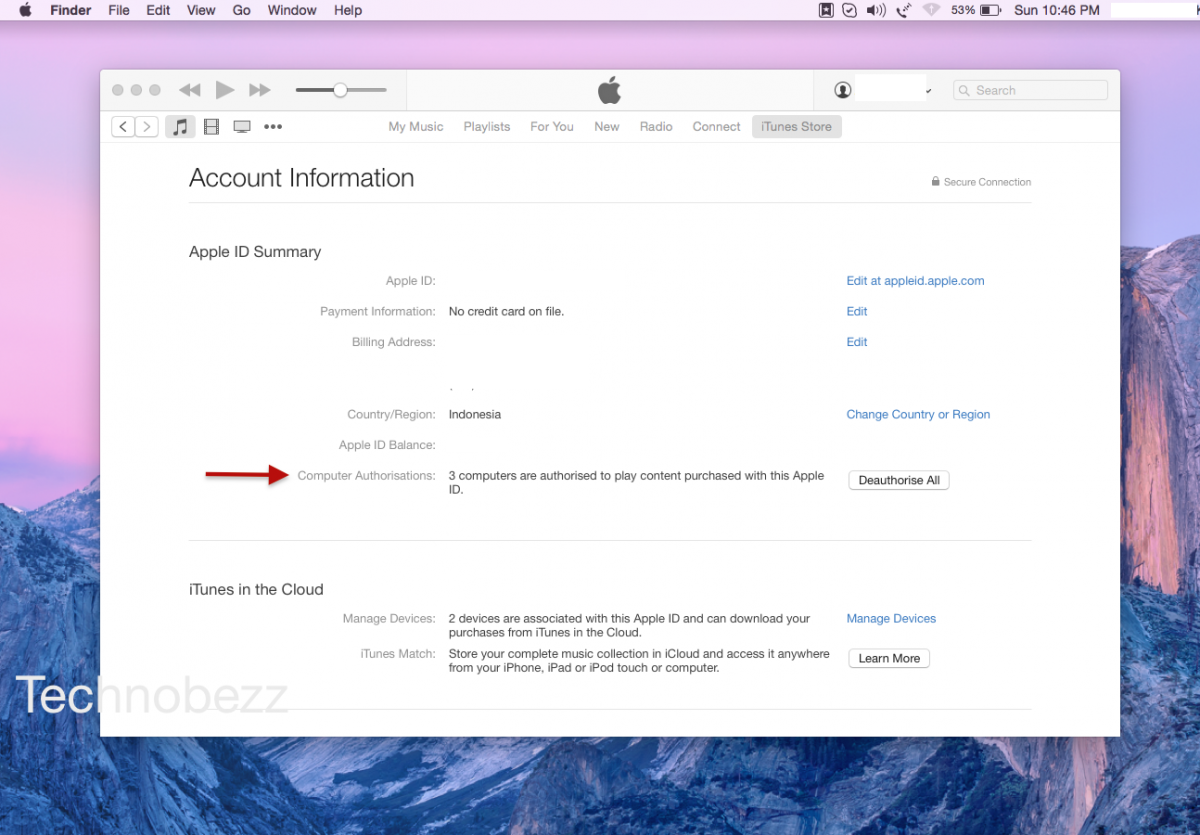Click the phone call menu bar icon
The image size is (1200, 835).
[904, 10]
